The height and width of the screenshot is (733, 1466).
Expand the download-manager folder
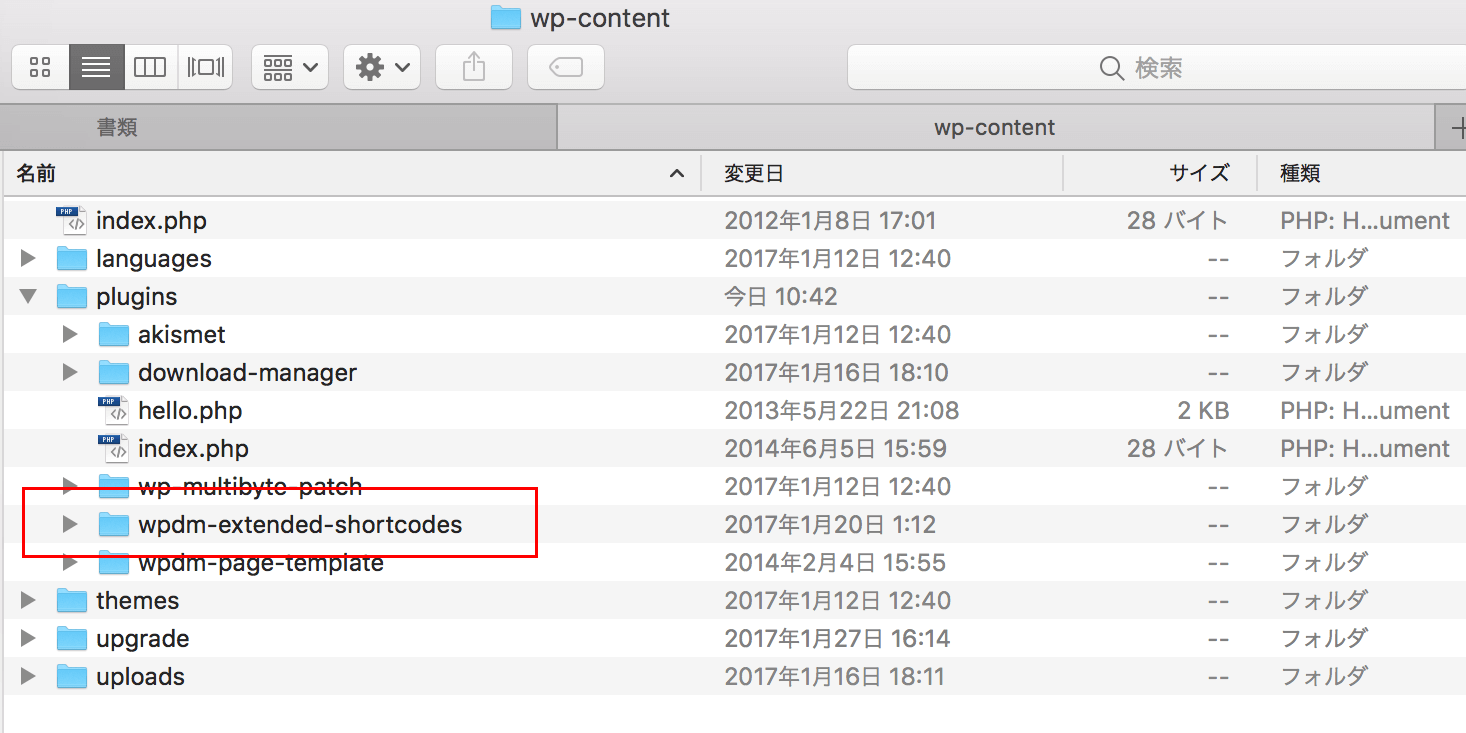tap(70, 373)
